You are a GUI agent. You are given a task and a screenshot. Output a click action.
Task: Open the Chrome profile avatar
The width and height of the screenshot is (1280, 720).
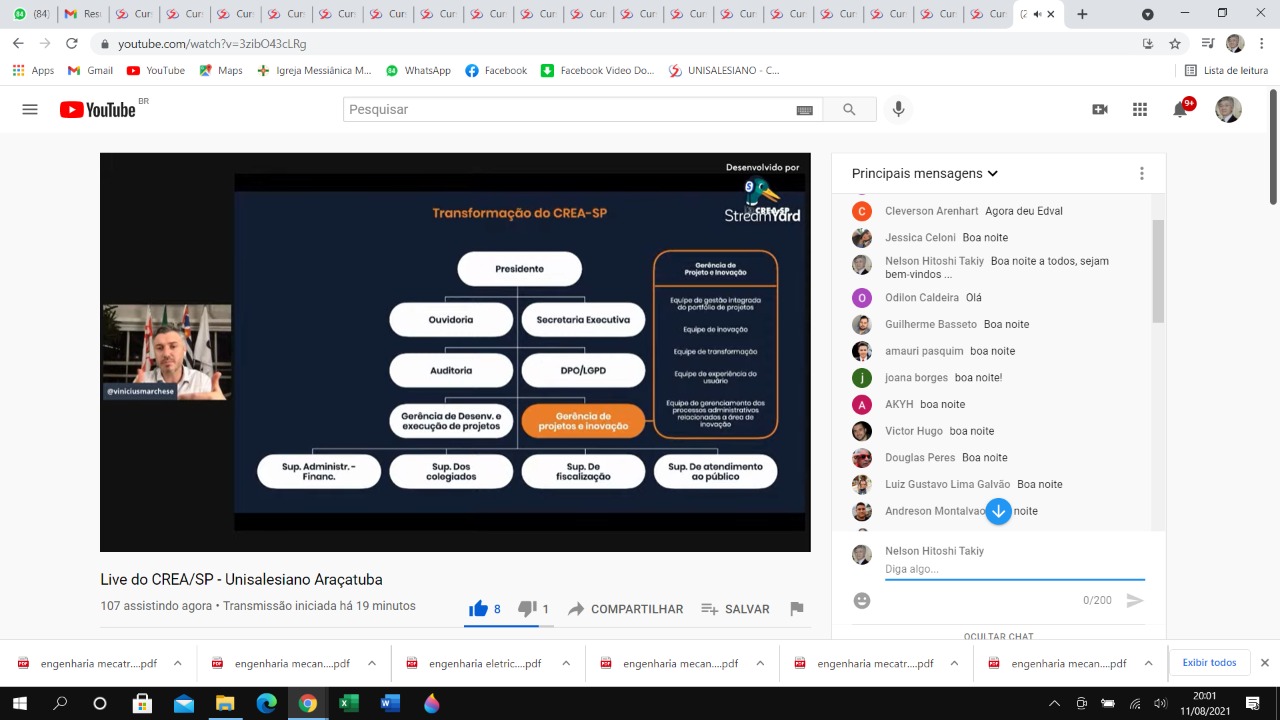coord(1235,44)
